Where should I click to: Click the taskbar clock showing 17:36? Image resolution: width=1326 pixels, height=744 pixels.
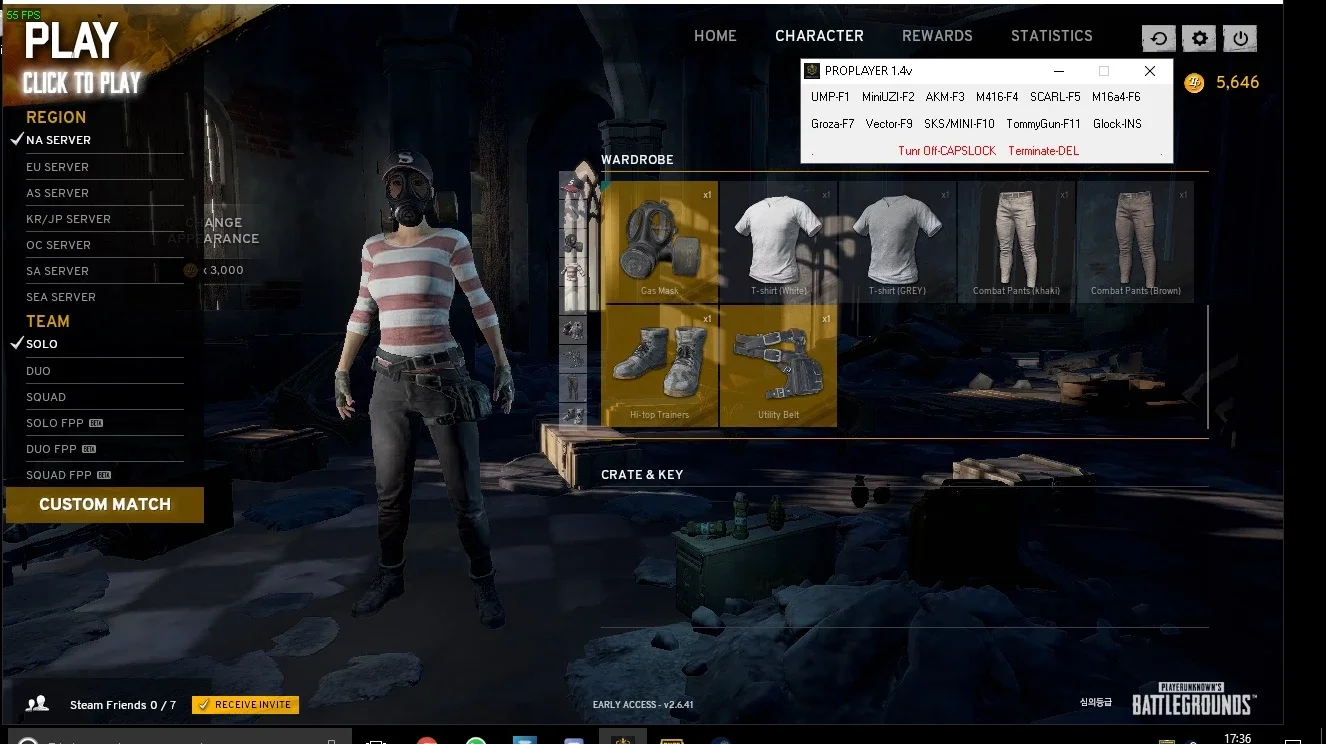[1237, 738]
